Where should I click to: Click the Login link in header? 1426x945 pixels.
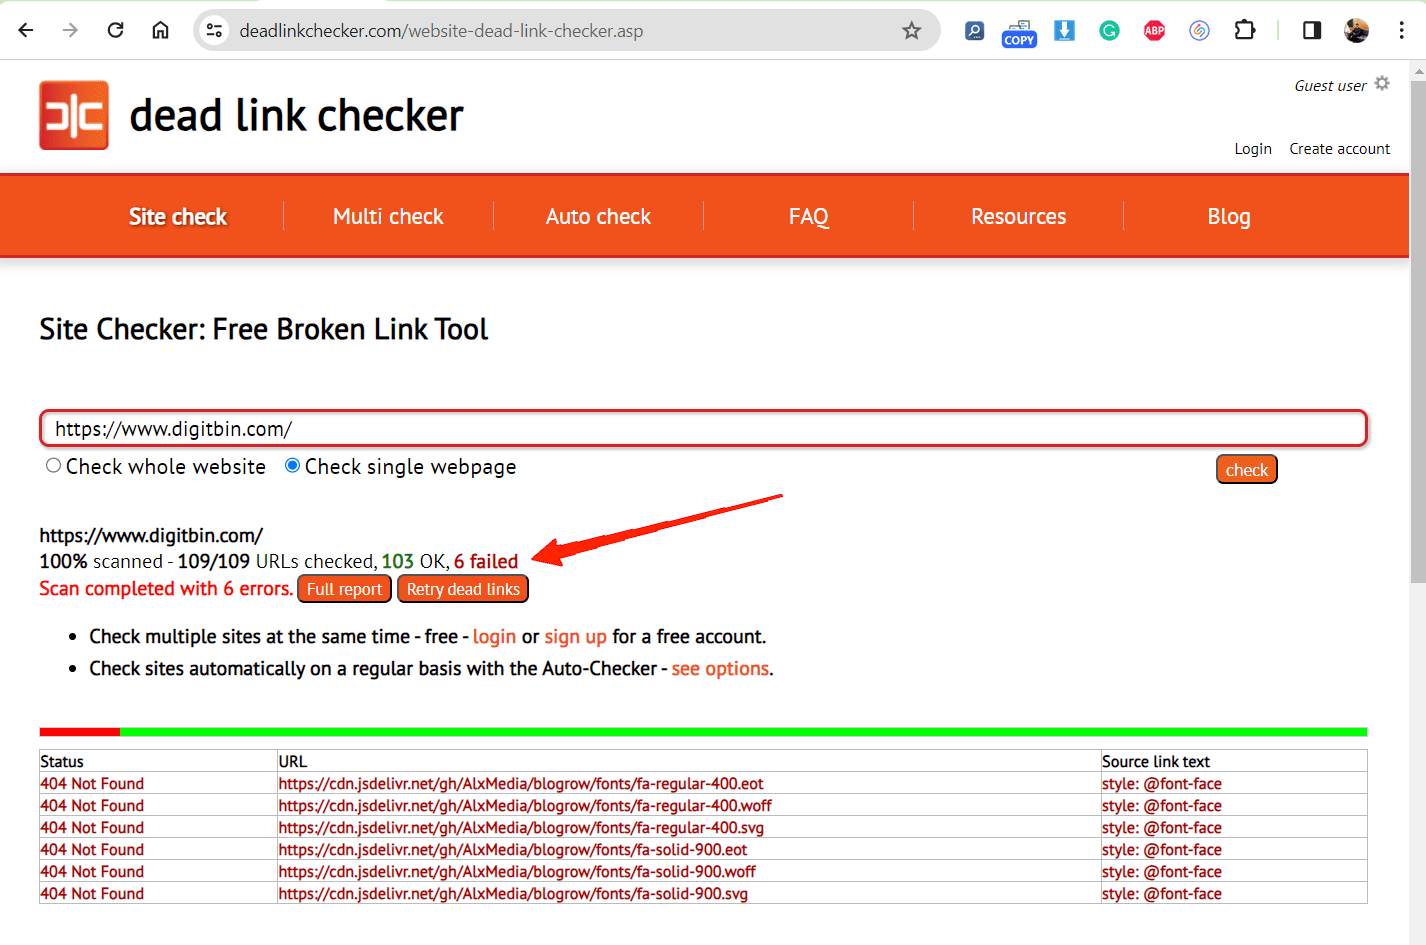(x=1253, y=149)
